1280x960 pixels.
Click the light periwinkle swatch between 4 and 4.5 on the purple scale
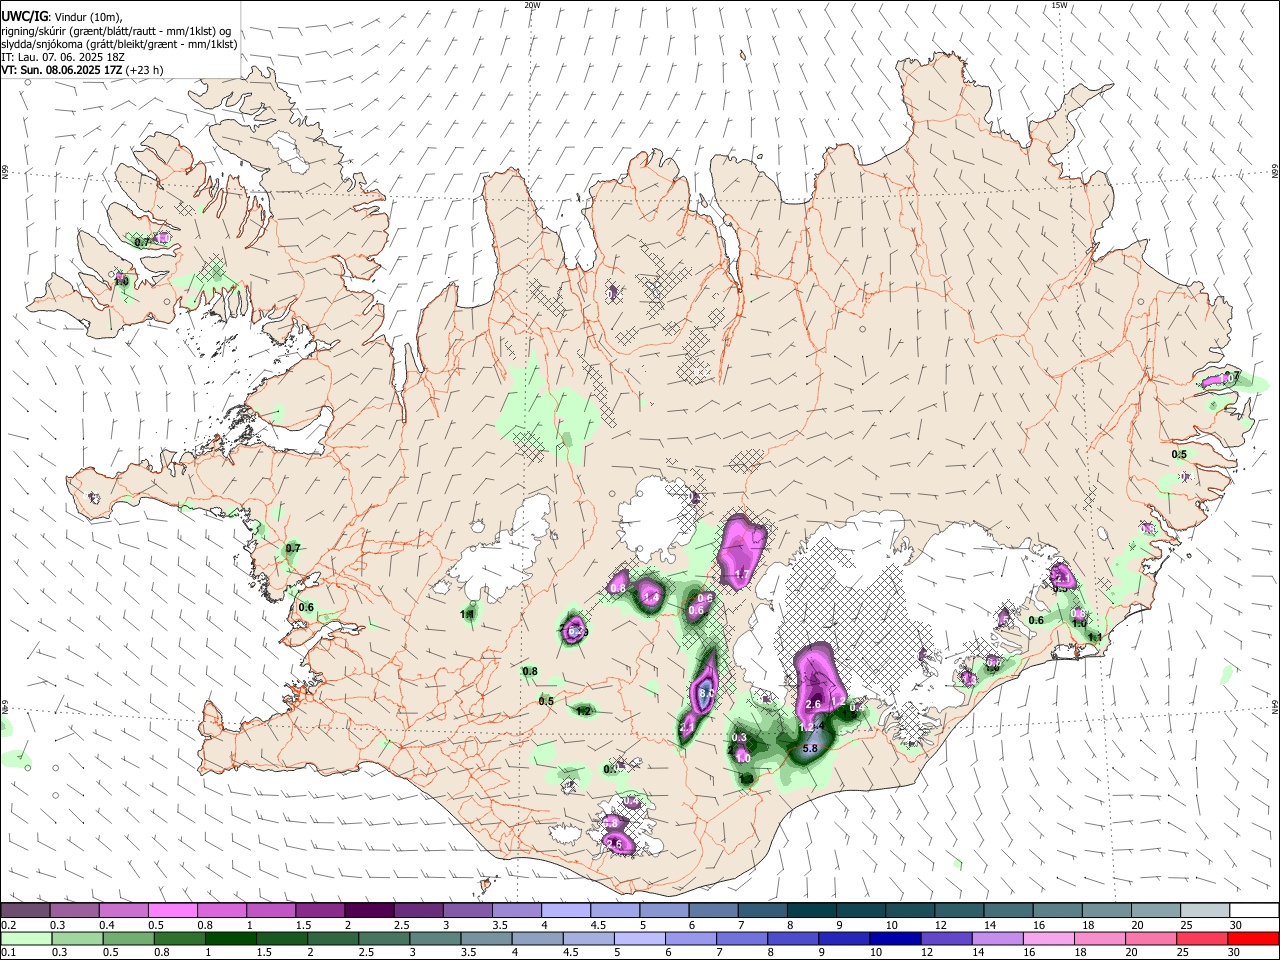[x=566, y=910]
